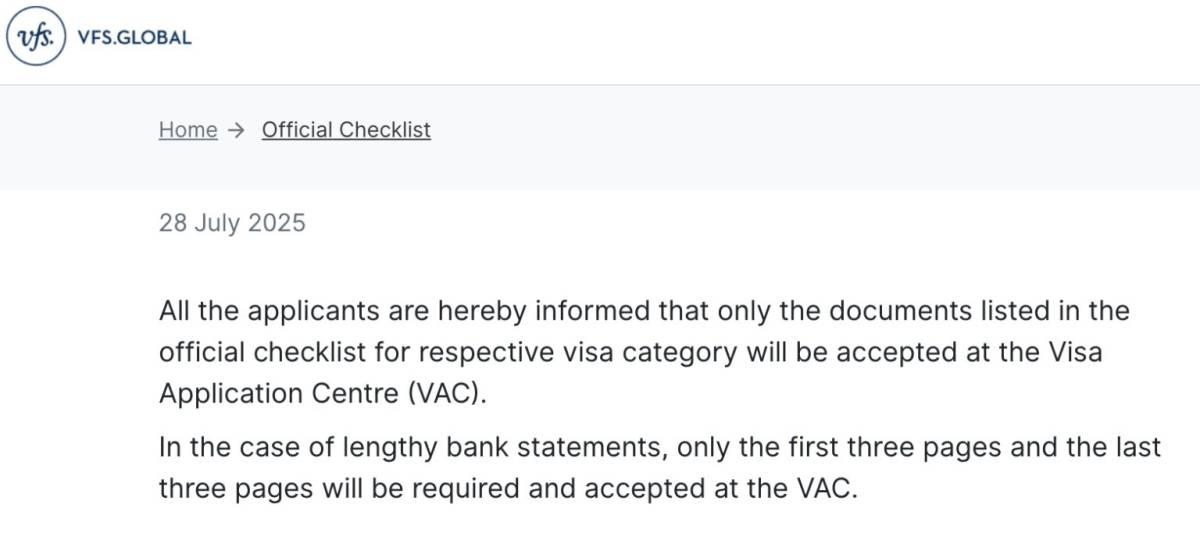
Task: Click the paragraph starting 'In the case'
Action: tap(660, 468)
